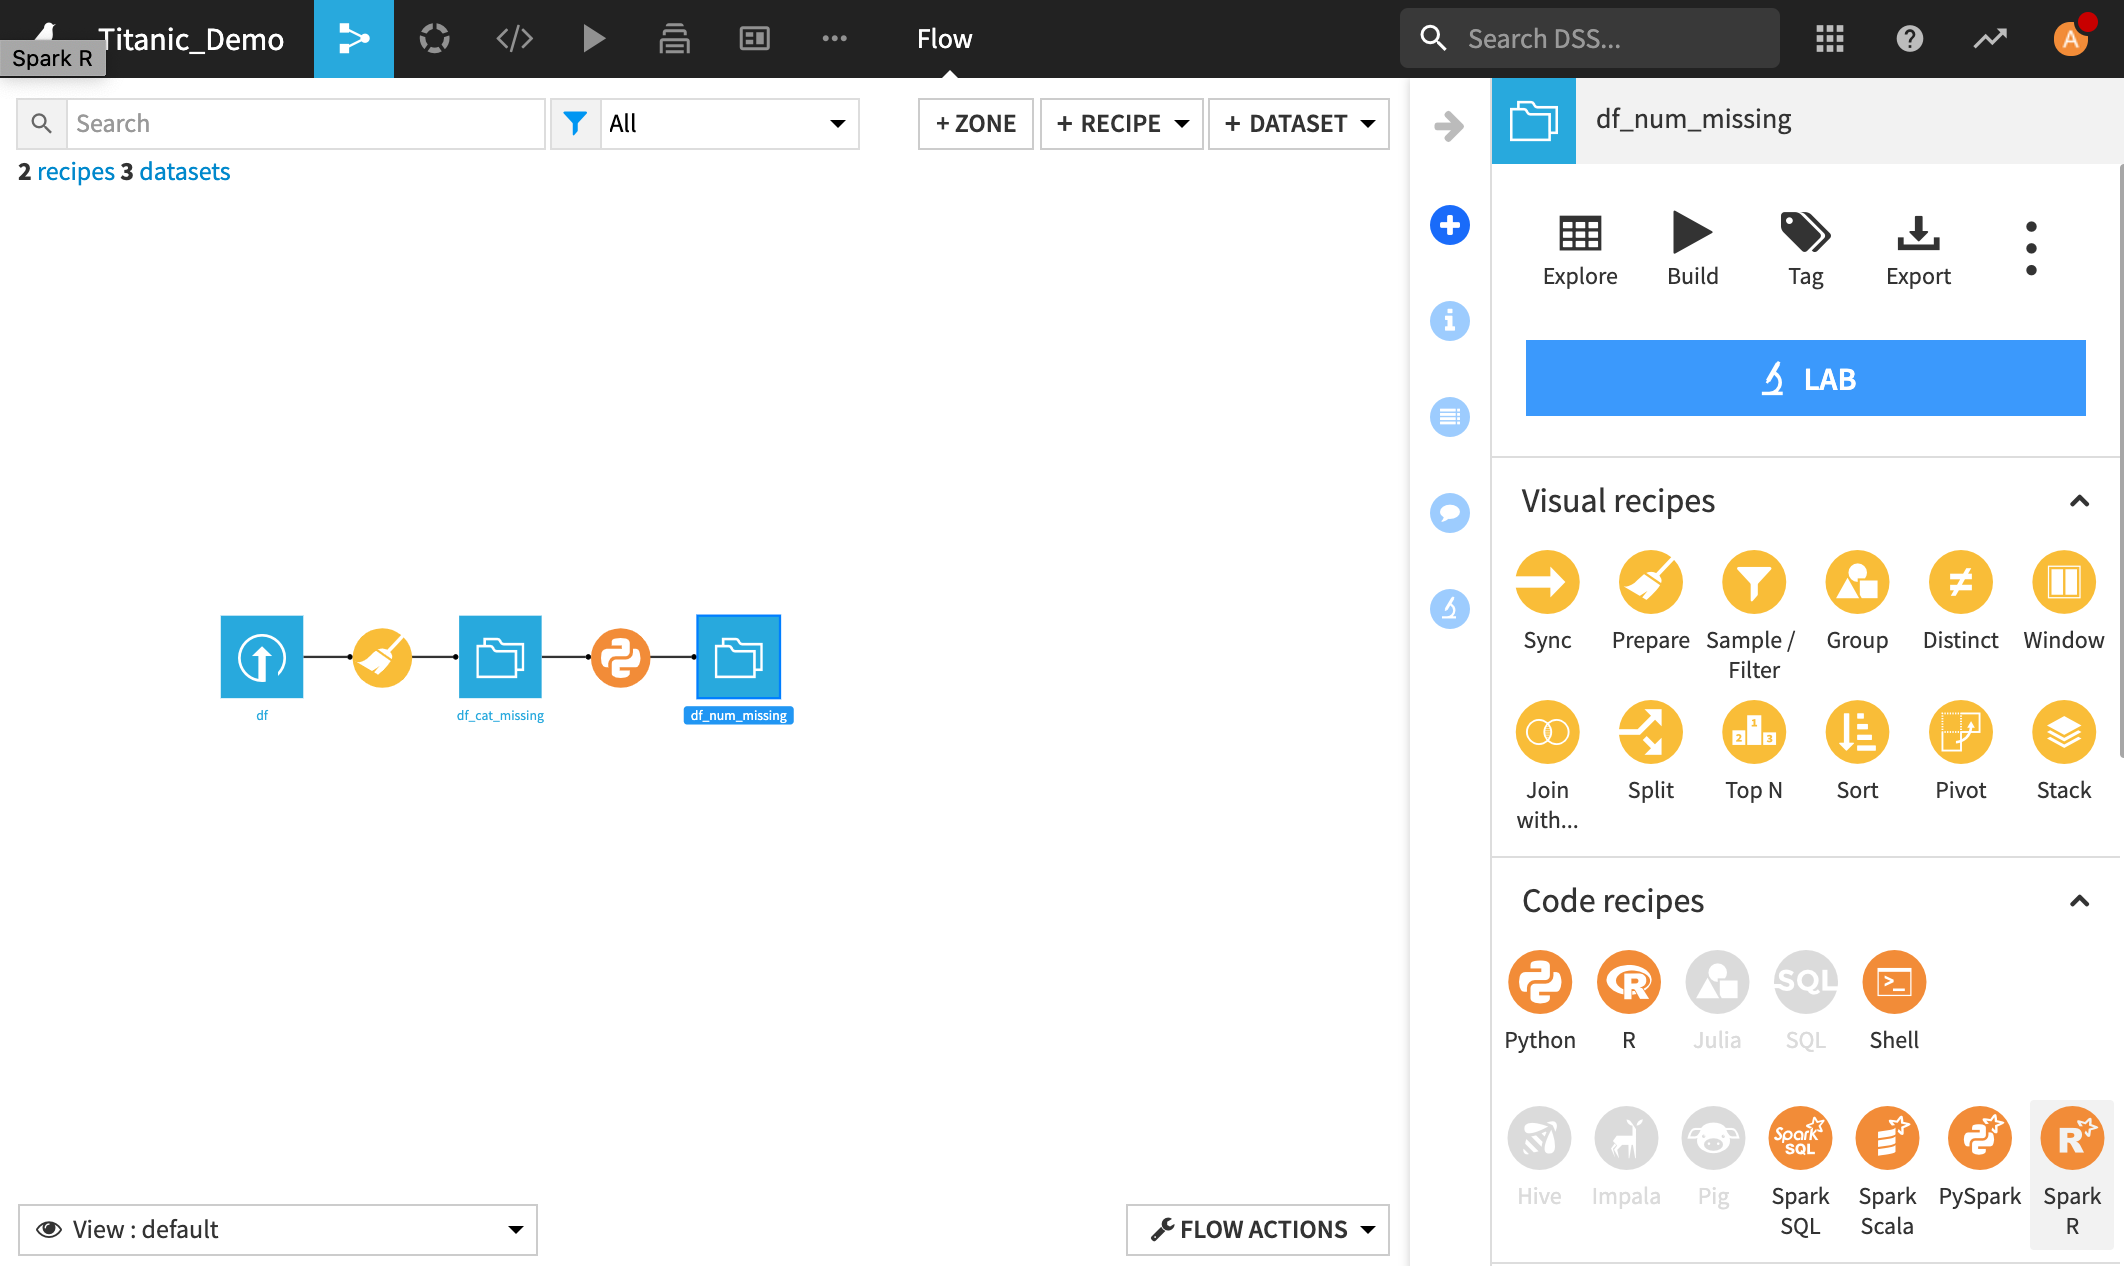Click the PySpark code recipe
The height and width of the screenshot is (1266, 2124).
click(x=1979, y=1139)
